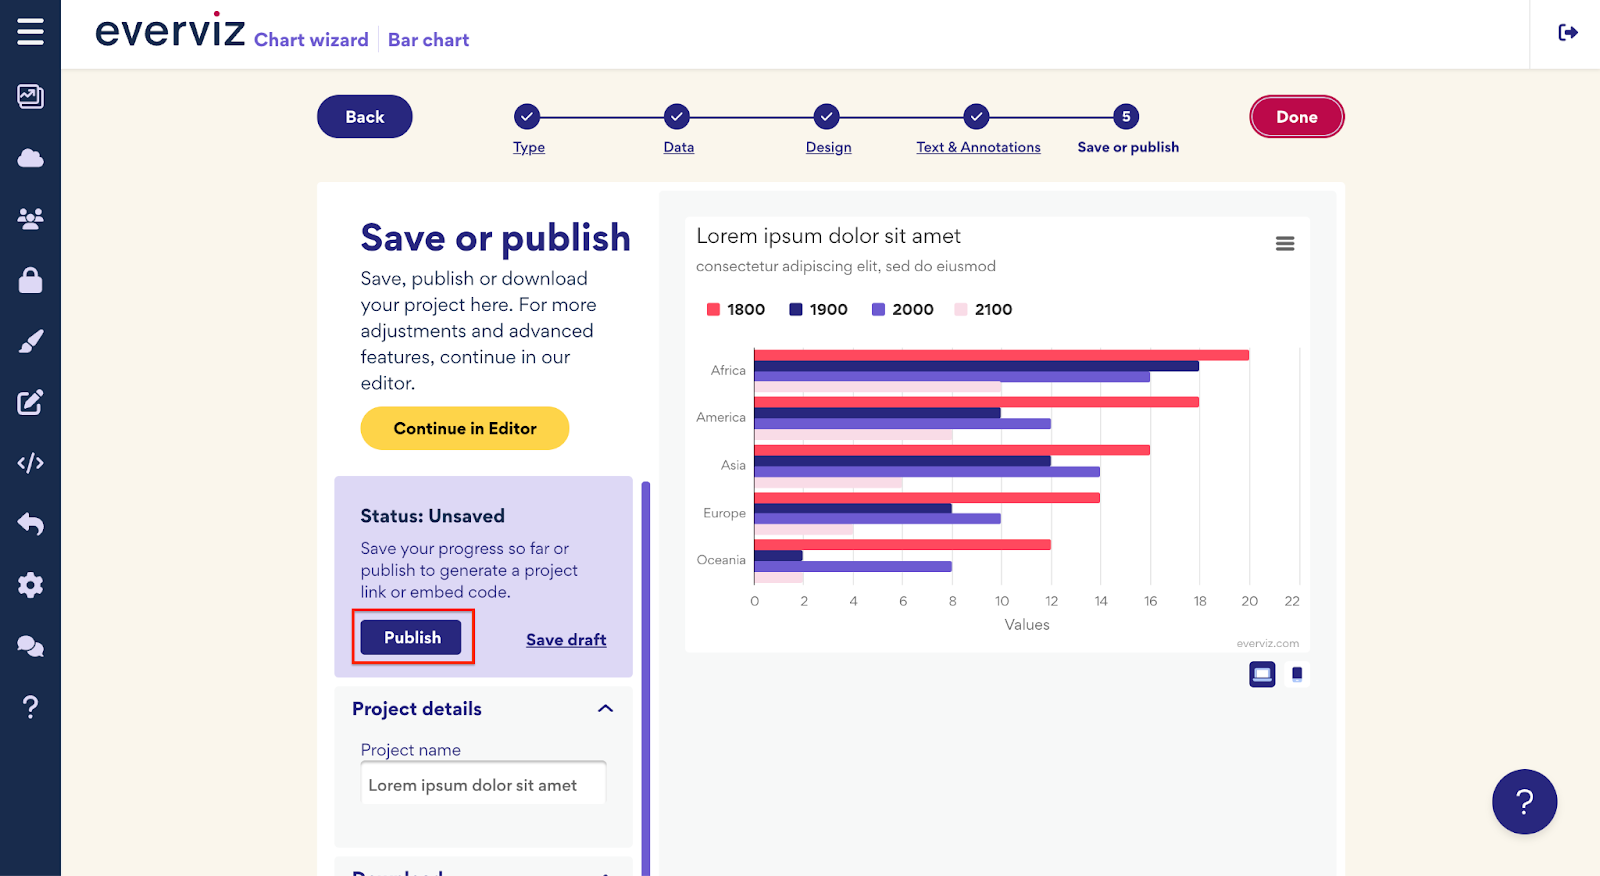Switch to desktop preview view
The image size is (1600, 876).
[1262, 674]
